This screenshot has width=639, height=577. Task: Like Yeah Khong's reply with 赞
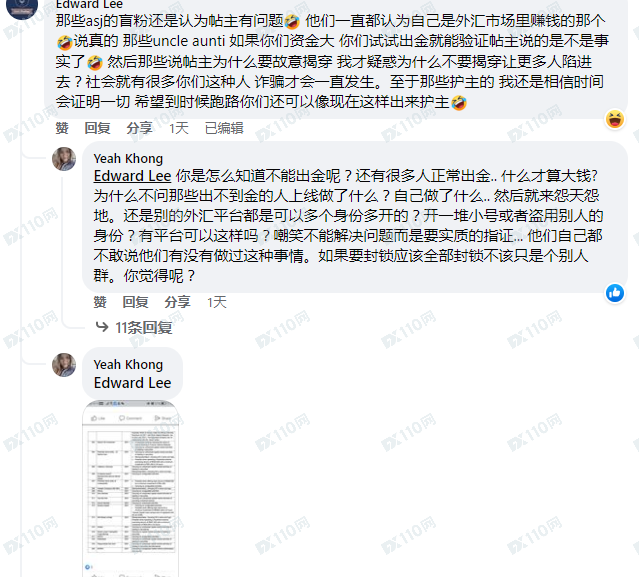pos(100,302)
